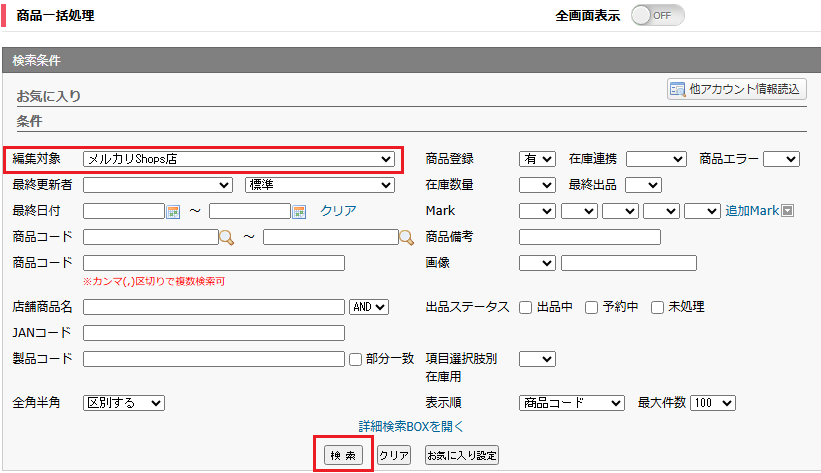Click the 検索条件 header bar

pos(411,60)
